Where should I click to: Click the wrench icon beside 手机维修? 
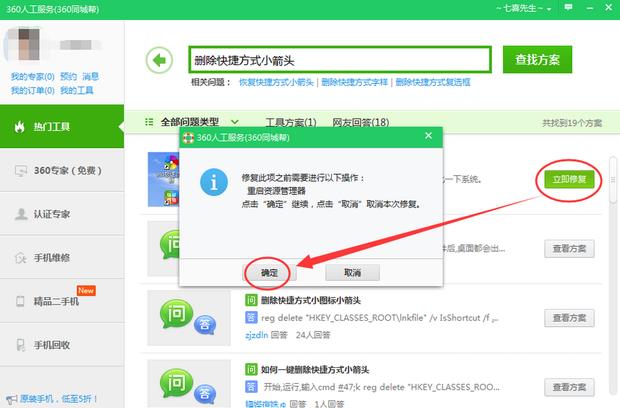tap(20, 258)
